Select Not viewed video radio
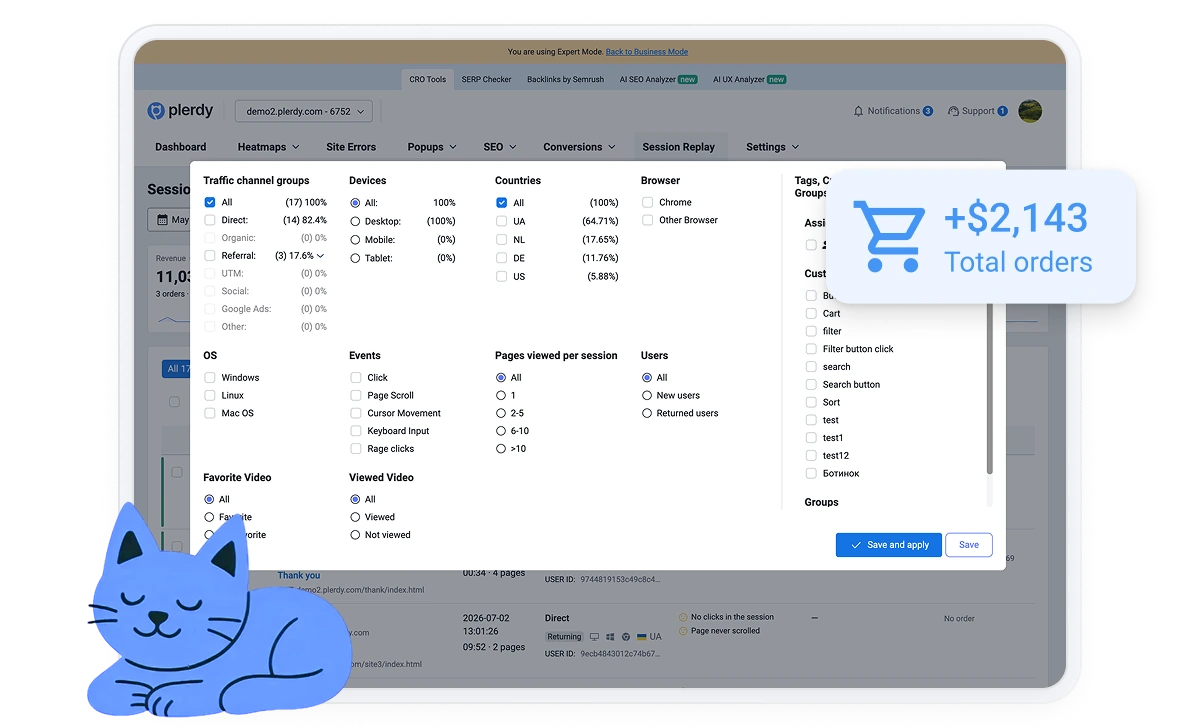The image size is (1200, 728). point(355,535)
